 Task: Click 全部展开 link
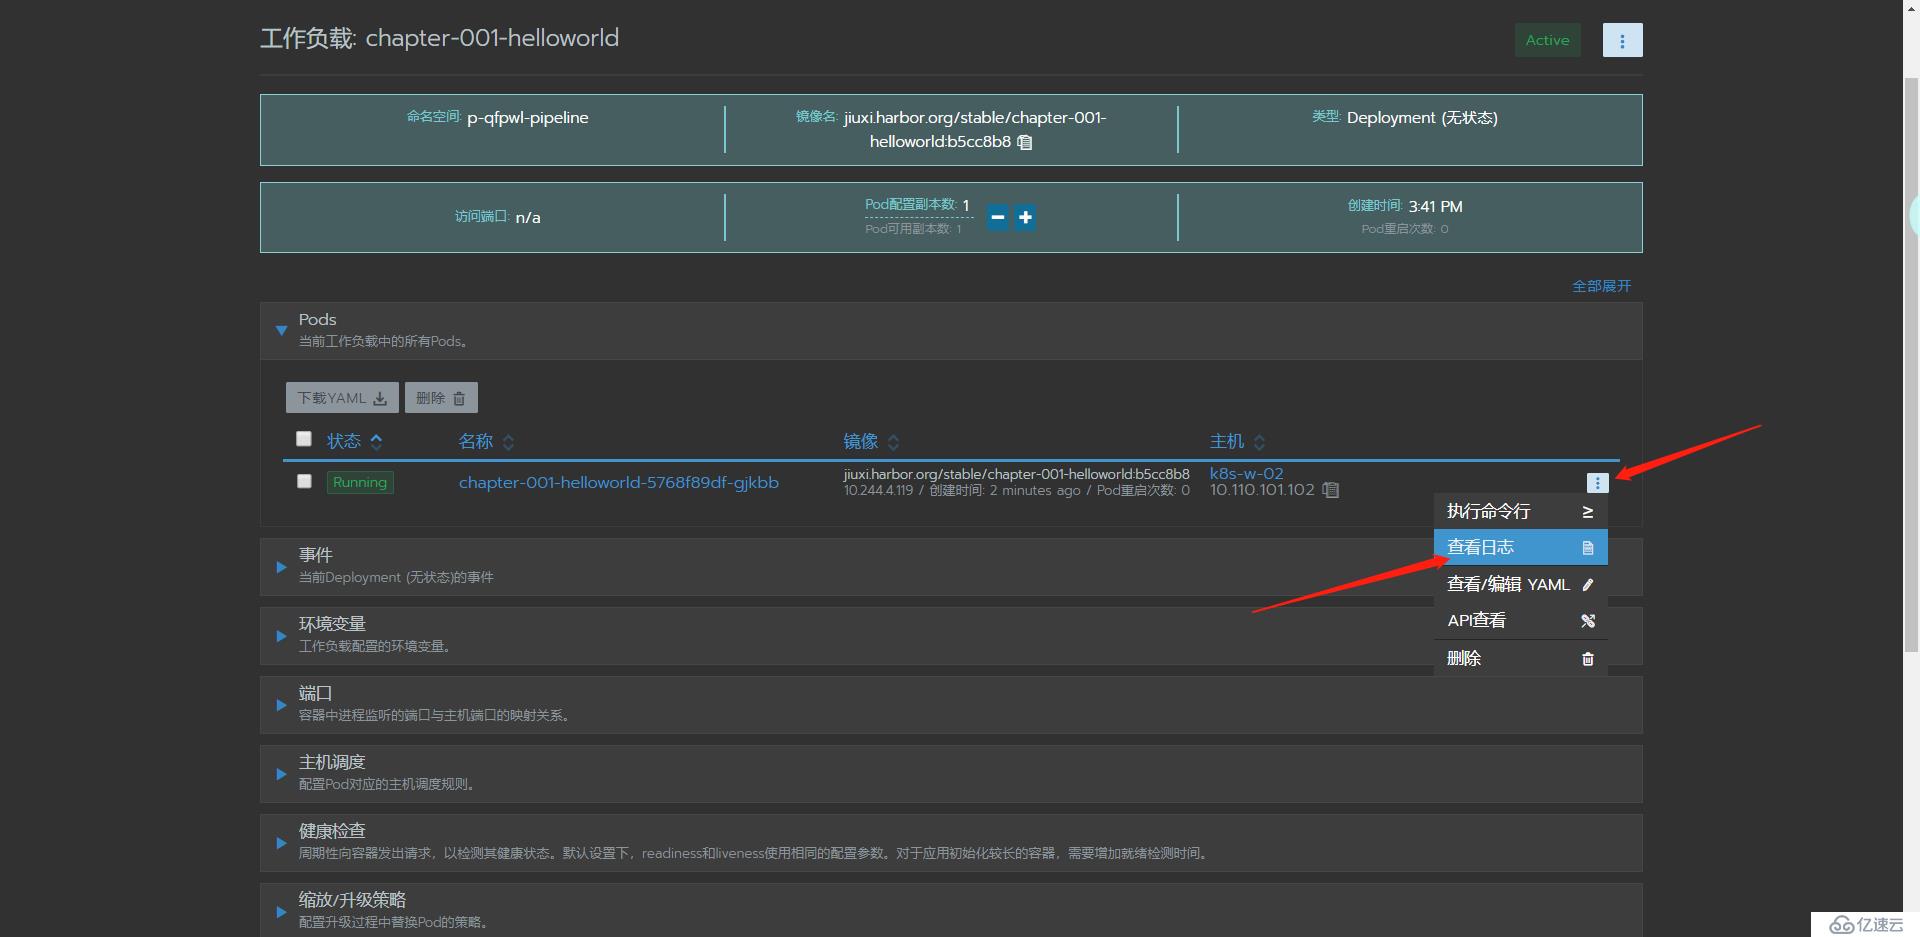(1601, 286)
